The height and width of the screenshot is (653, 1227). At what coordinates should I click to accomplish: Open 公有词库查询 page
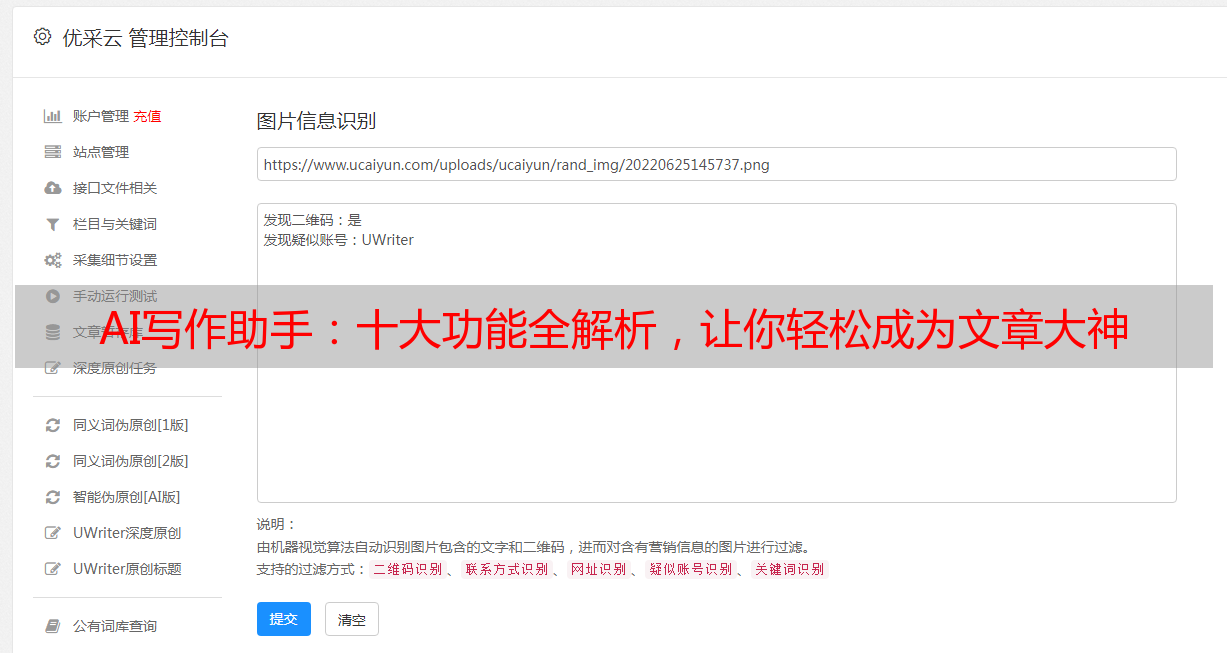(x=115, y=626)
